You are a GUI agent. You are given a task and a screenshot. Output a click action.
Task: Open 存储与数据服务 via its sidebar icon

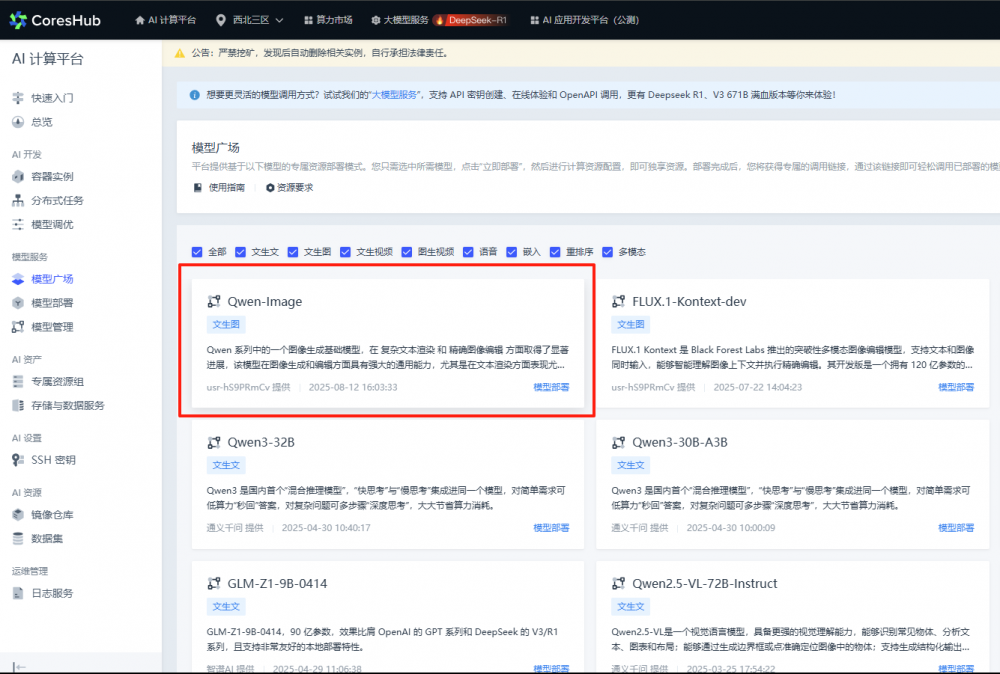point(18,406)
